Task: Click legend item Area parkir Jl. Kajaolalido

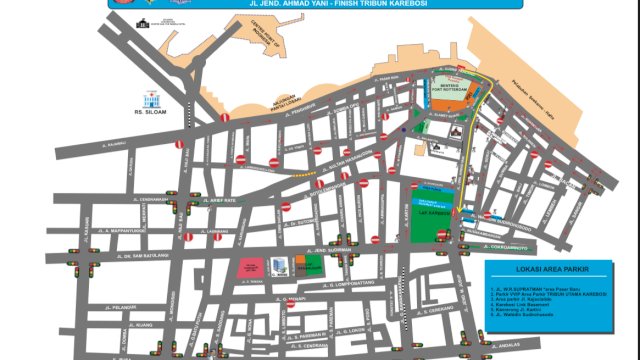Action: (521, 300)
